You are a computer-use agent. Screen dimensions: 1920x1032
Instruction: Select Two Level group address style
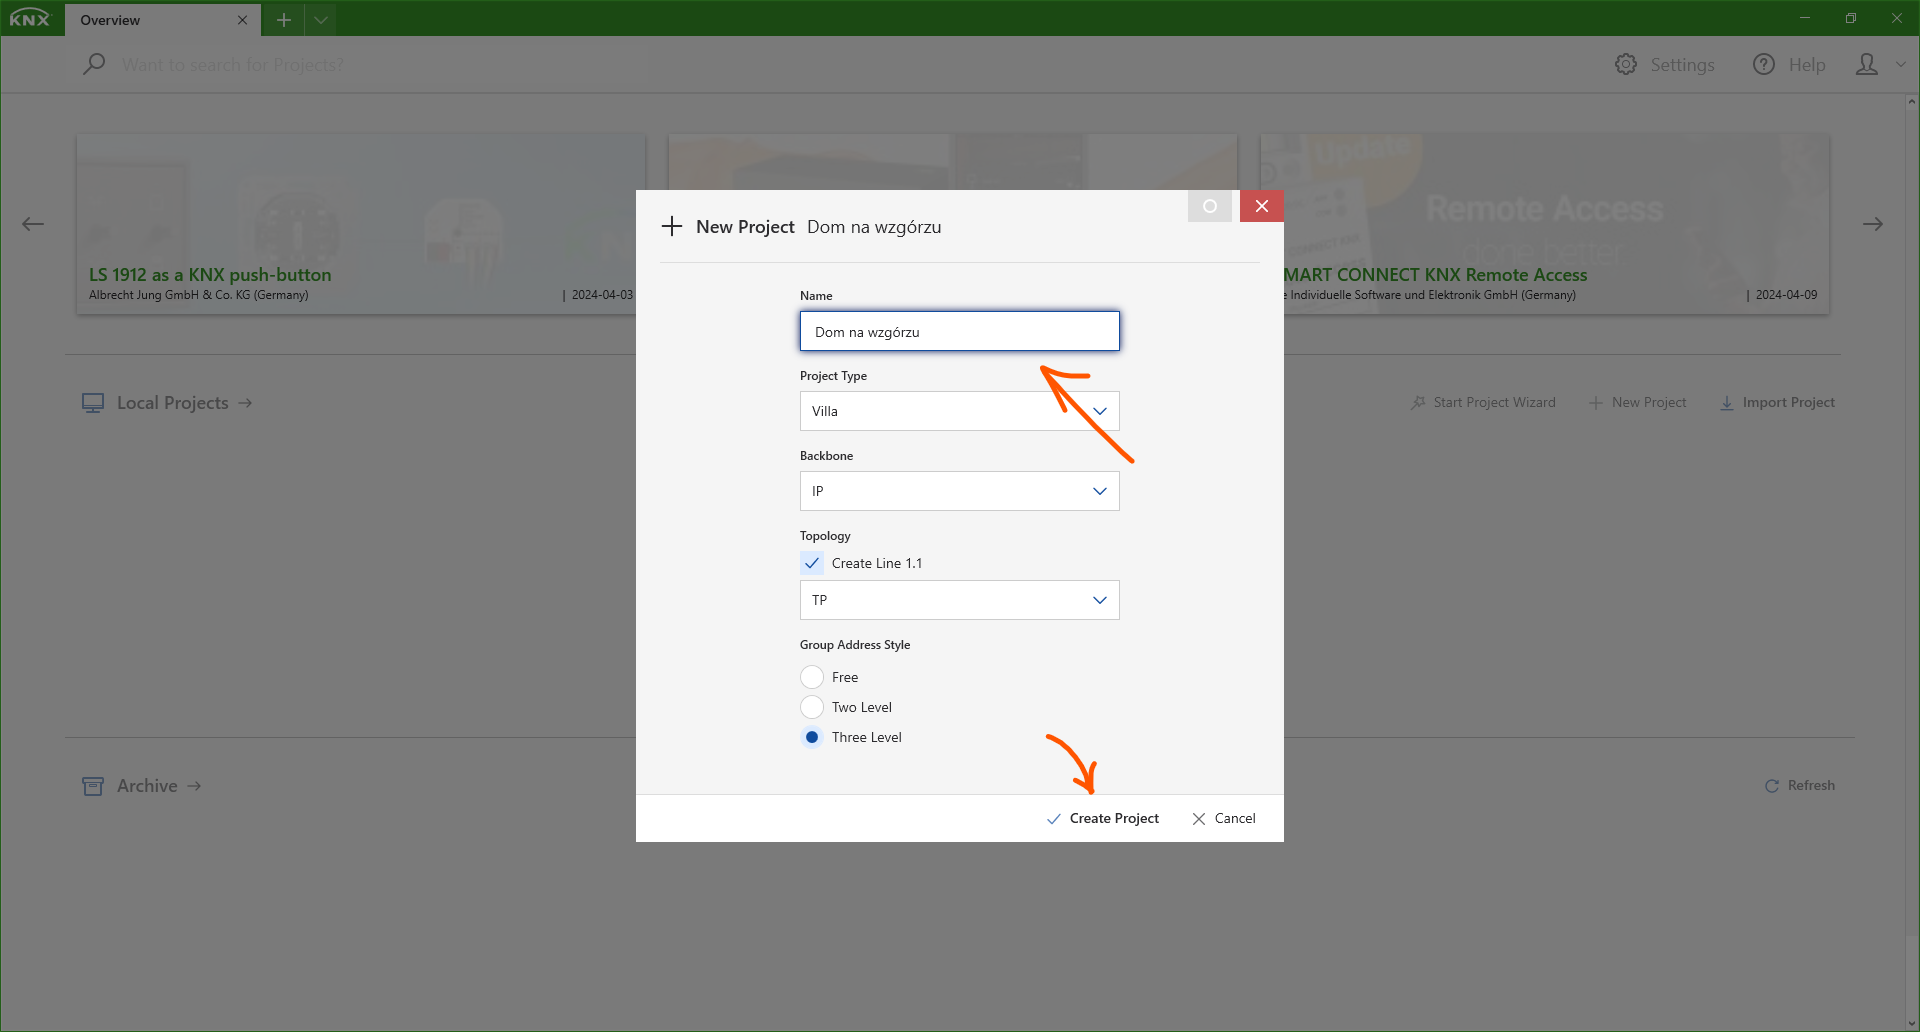tap(812, 707)
